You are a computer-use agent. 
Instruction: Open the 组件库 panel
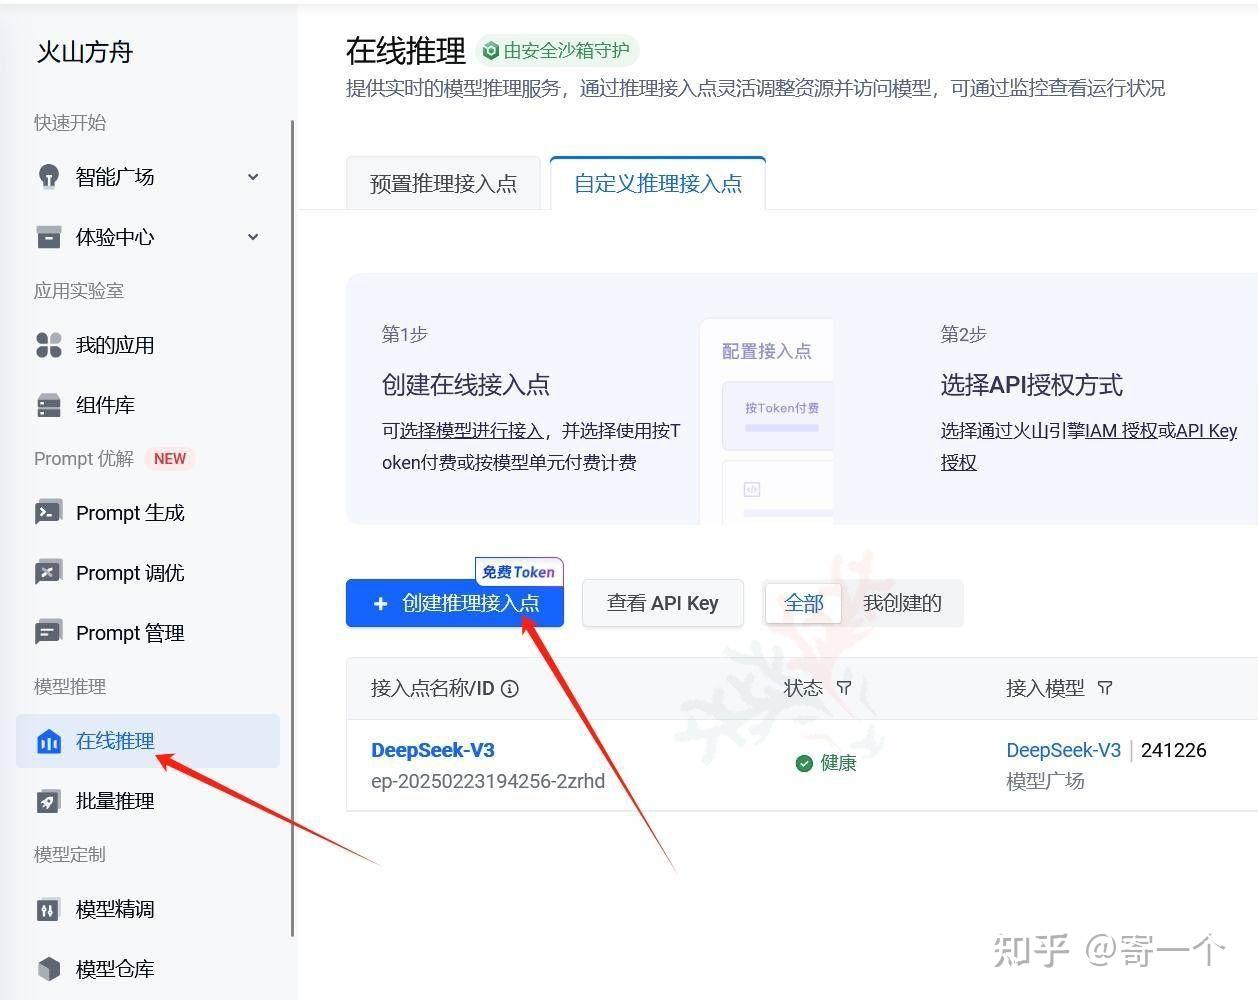click(106, 405)
